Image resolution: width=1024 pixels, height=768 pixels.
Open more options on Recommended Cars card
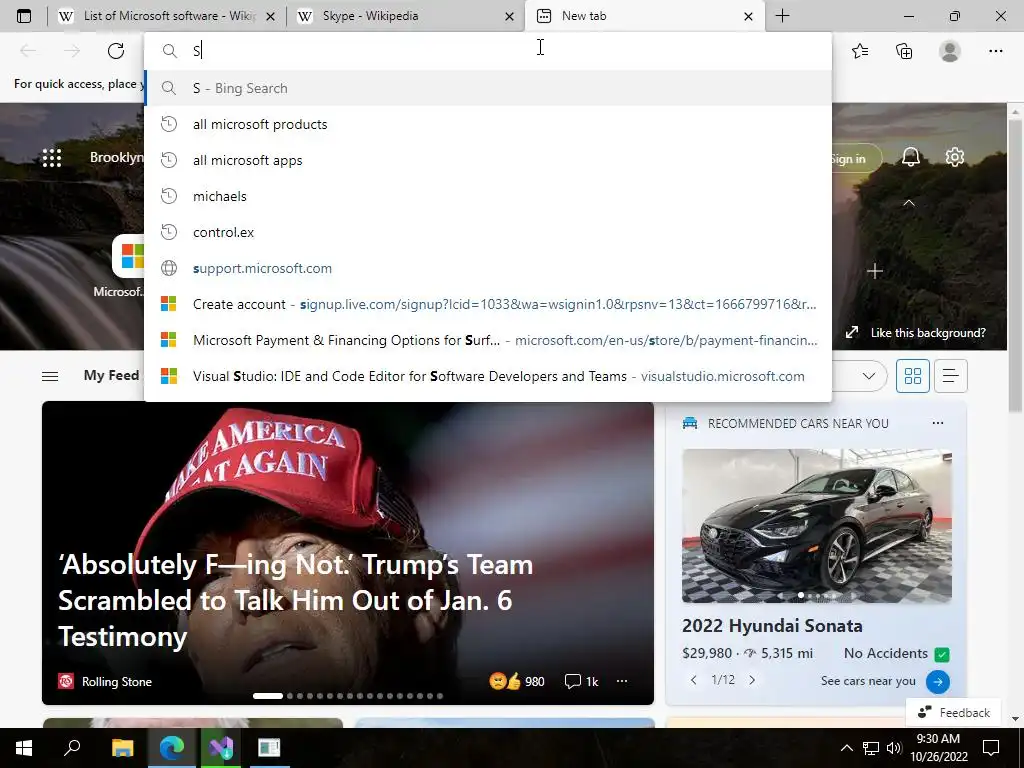[x=938, y=423]
